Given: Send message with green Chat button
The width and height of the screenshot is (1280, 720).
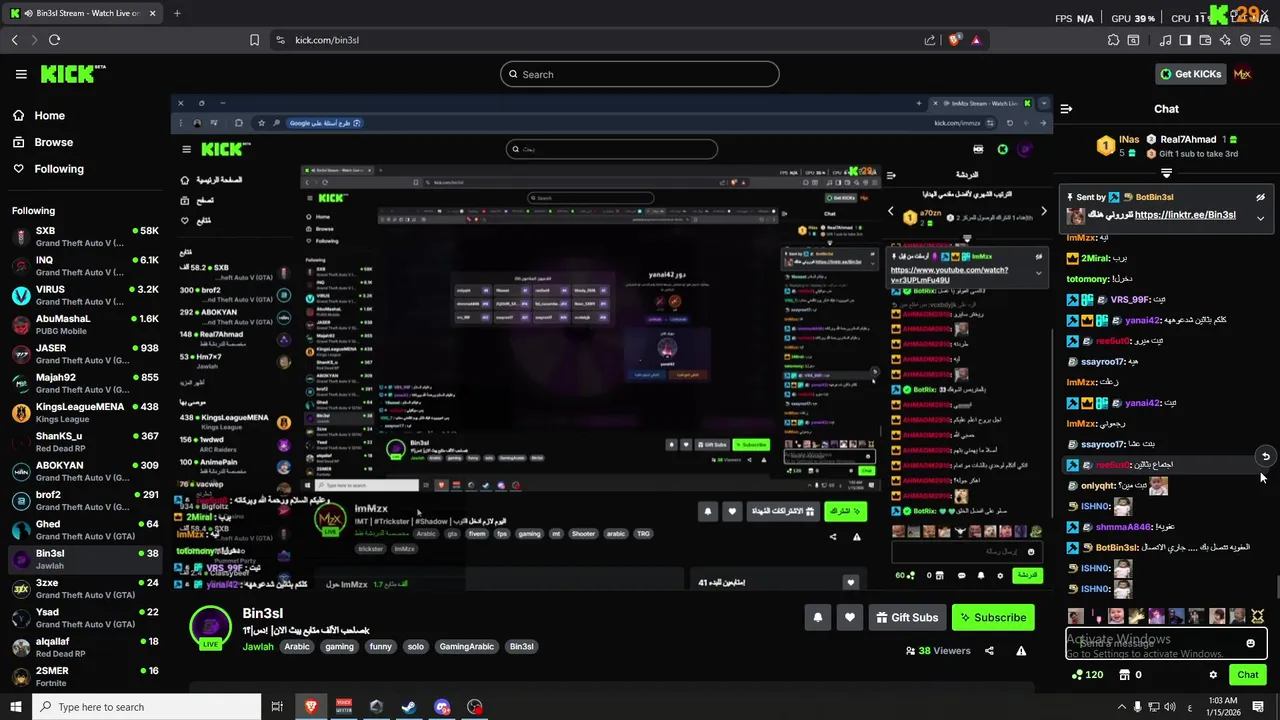Looking at the screenshot, I should (x=1247, y=675).
